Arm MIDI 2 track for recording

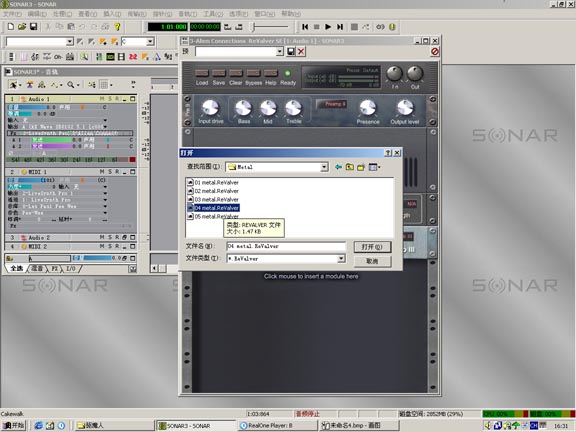pyautogui.click(x=117, y=246)
